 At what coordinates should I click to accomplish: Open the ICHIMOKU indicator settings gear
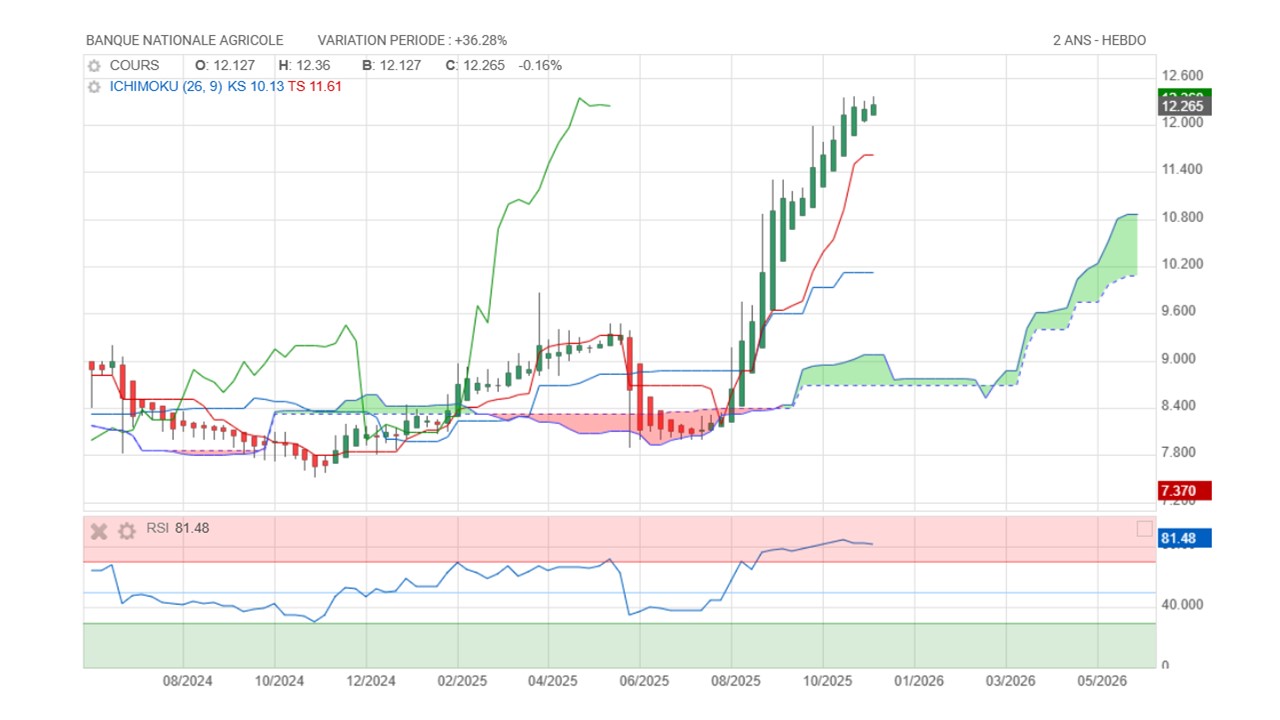point(94,87)
